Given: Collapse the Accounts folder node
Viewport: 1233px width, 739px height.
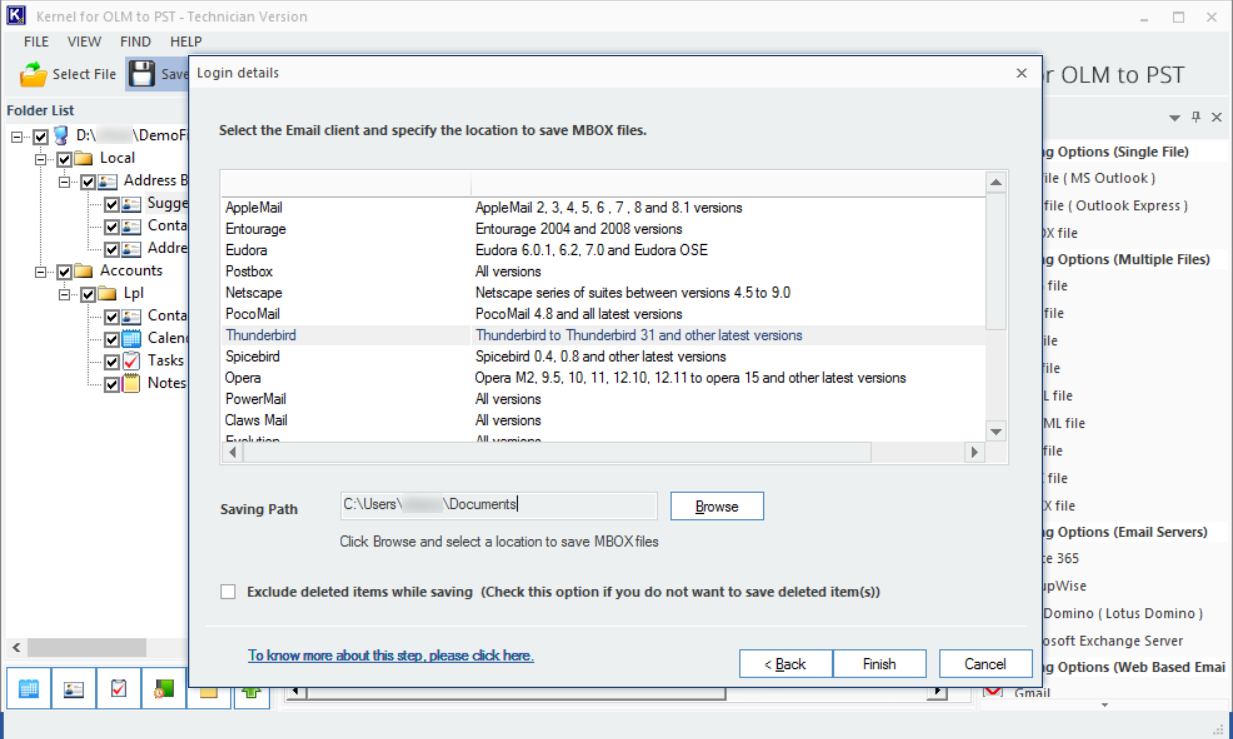Looking at the screenshot, I should tap(41, 272).
